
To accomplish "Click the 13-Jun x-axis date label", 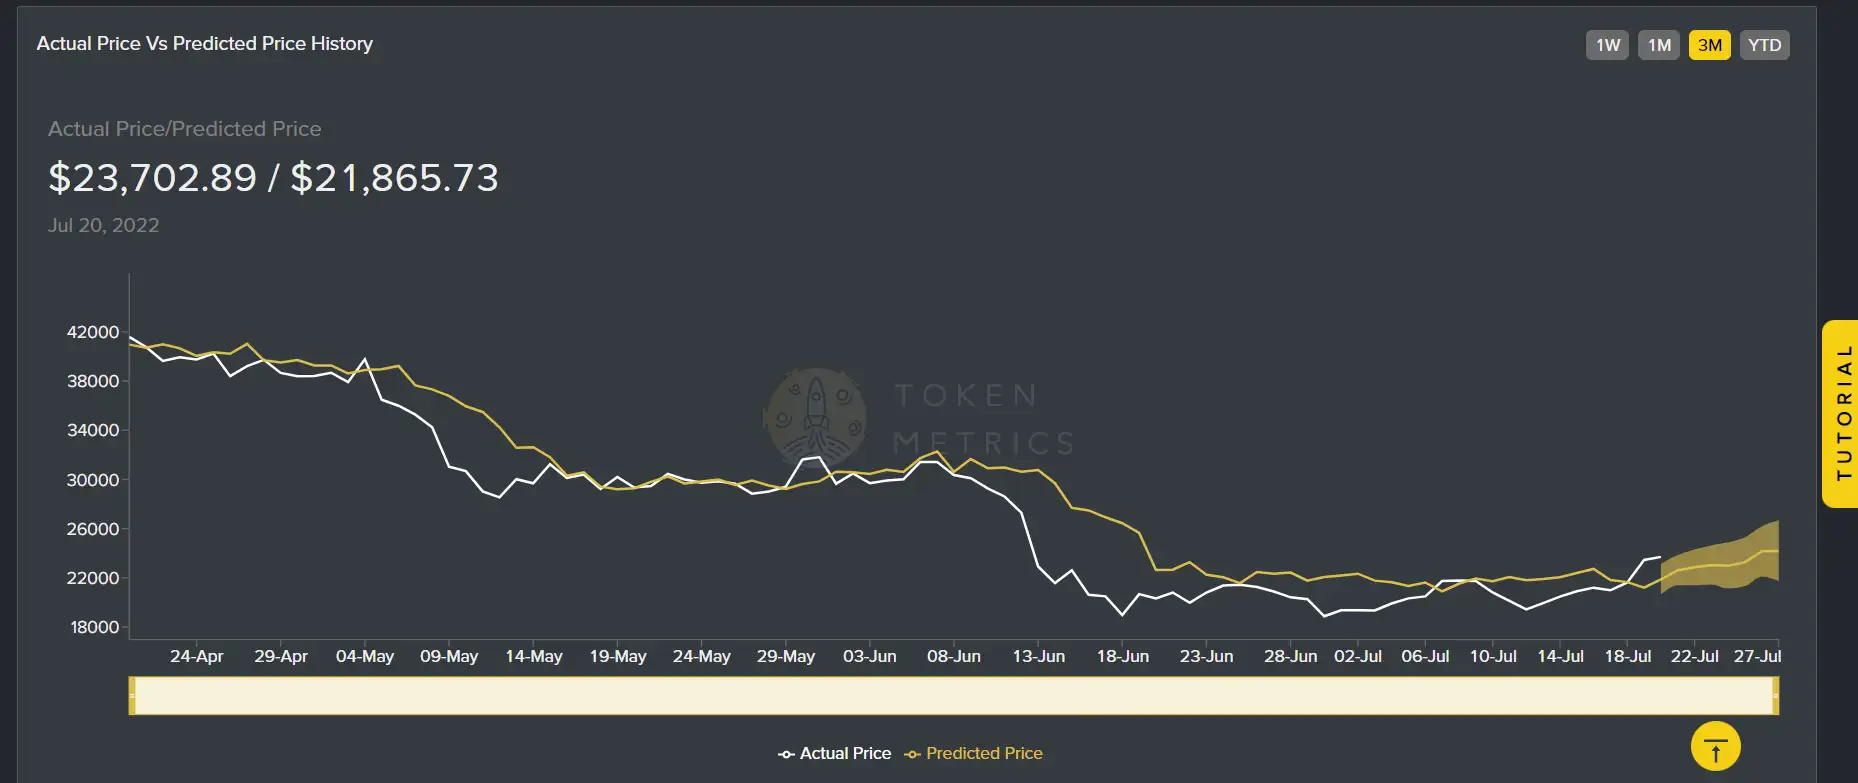I will pyautogui.click(x=1038, y=657).
